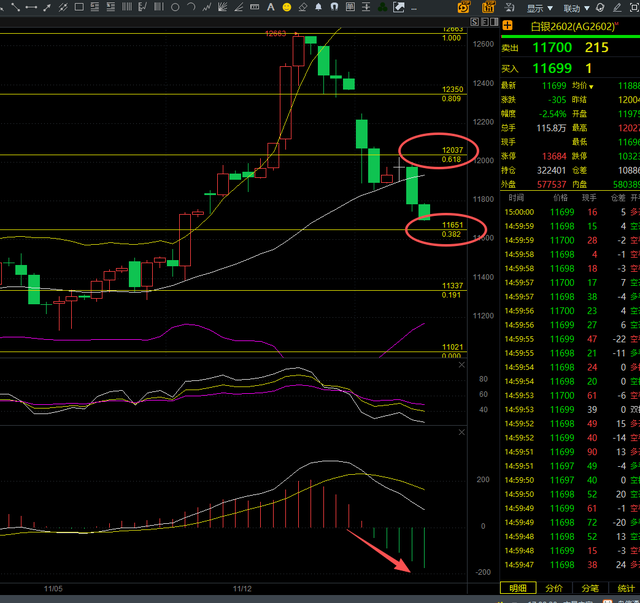Switch to the 分笔 tab
This screenshot has width=640, height=603.
click(590, 588)
